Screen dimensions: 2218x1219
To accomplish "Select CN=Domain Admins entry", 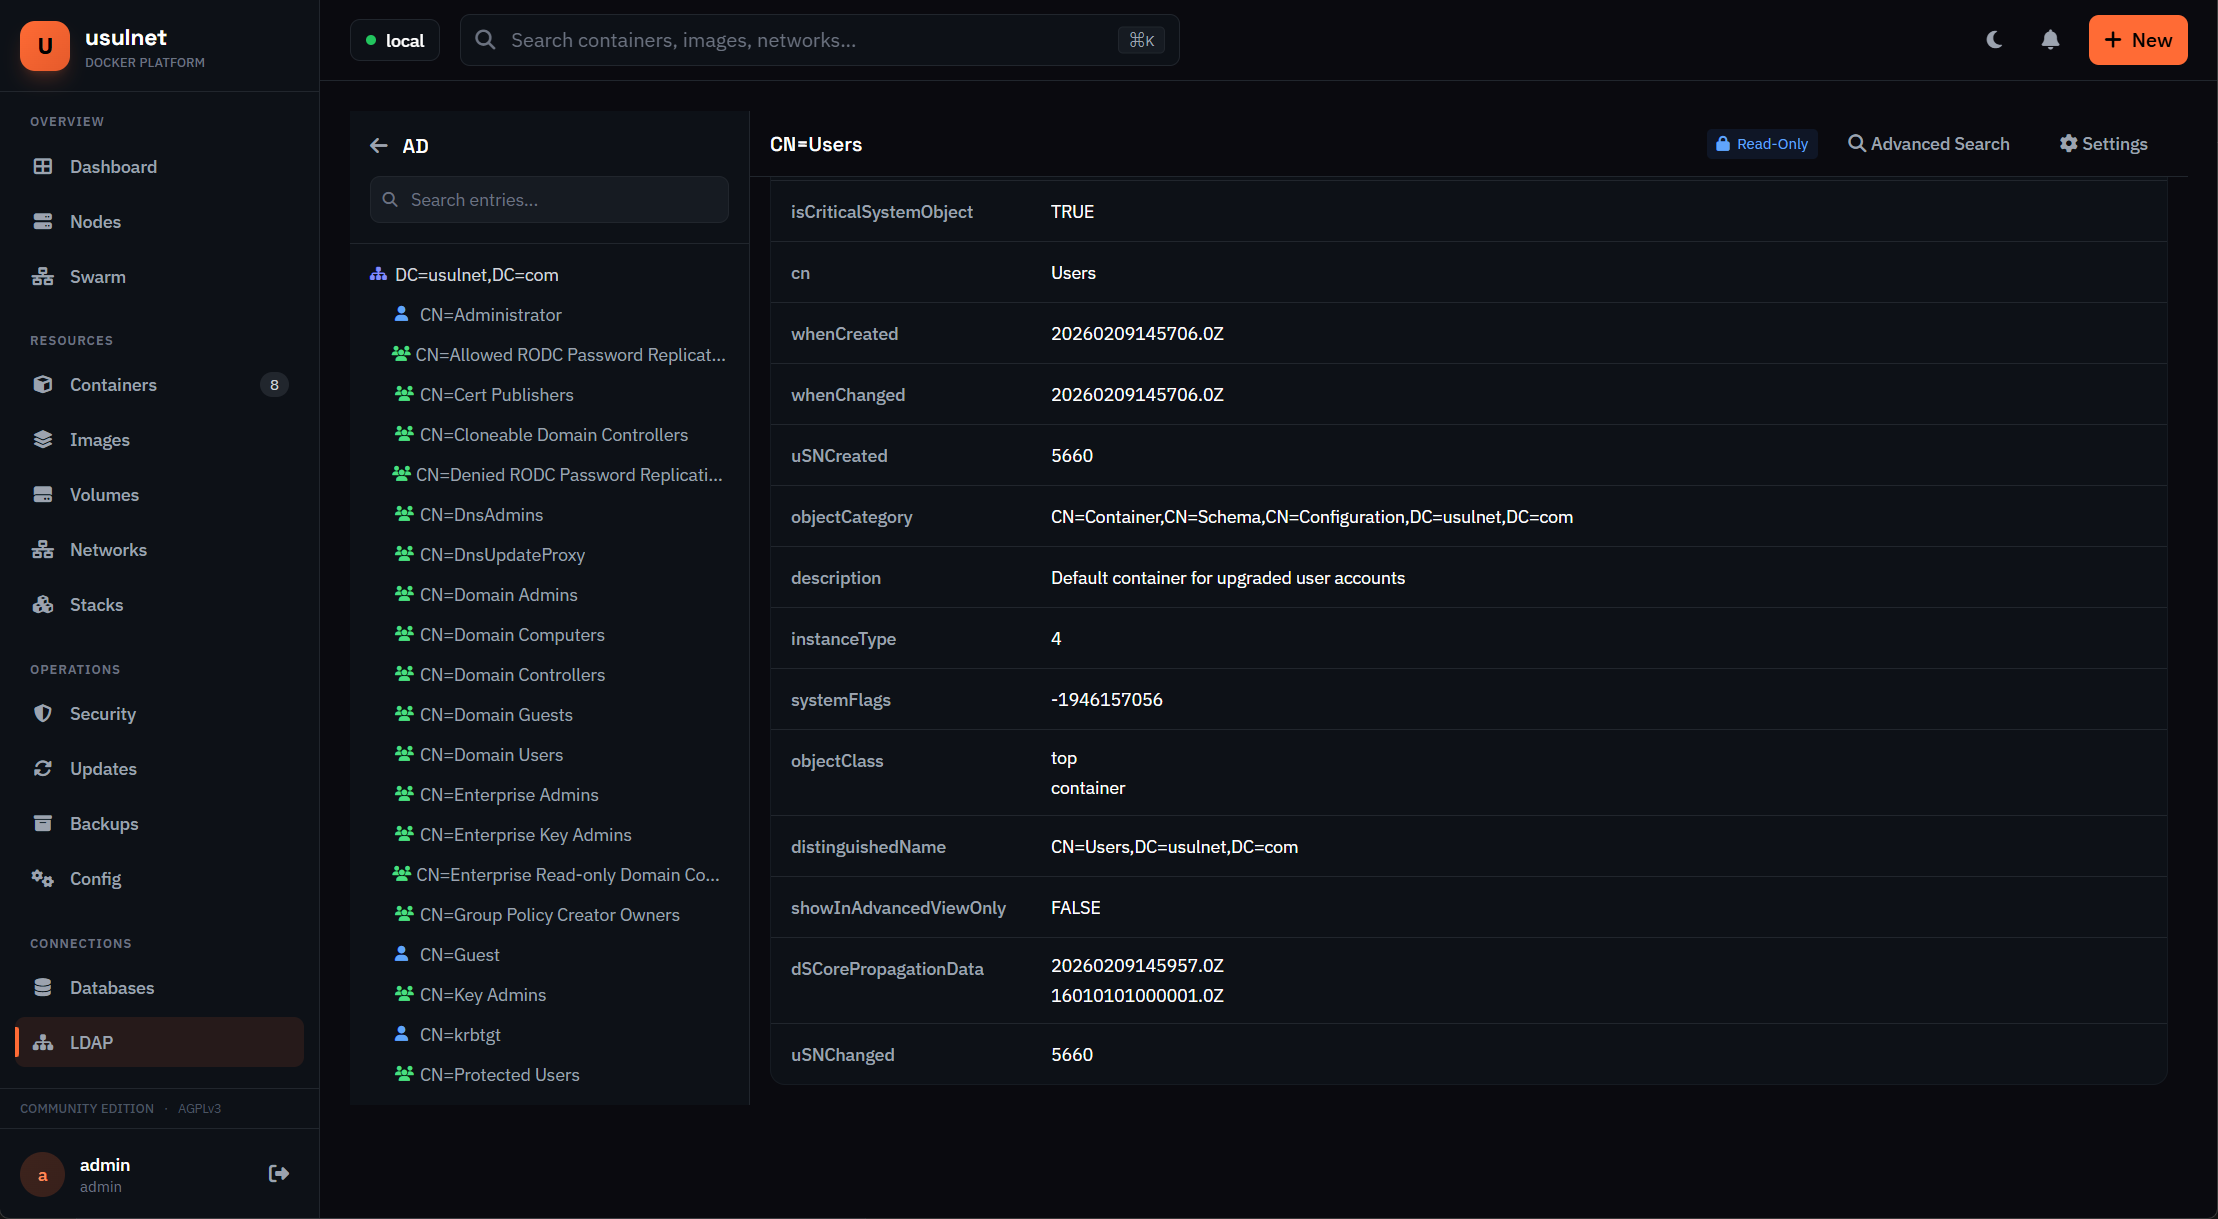I will [498, 594].
